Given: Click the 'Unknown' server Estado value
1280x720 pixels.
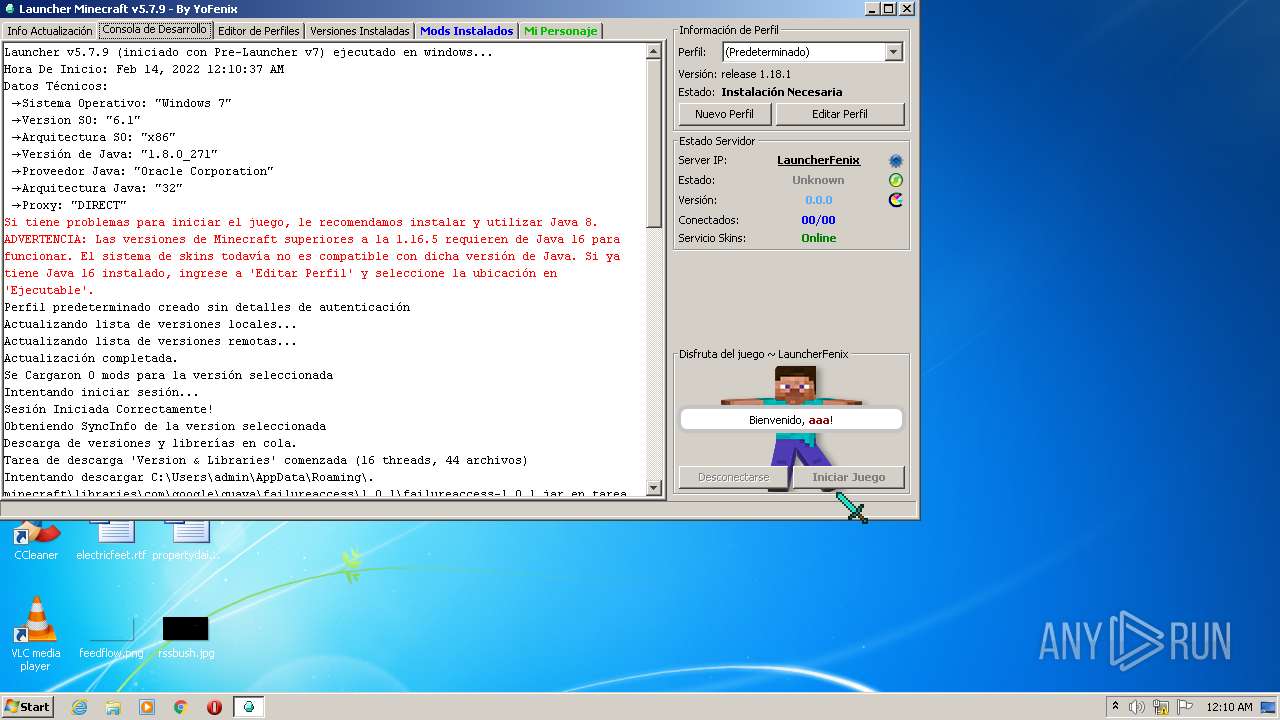Looking at the screenshot, I should (x=818, y=180).
